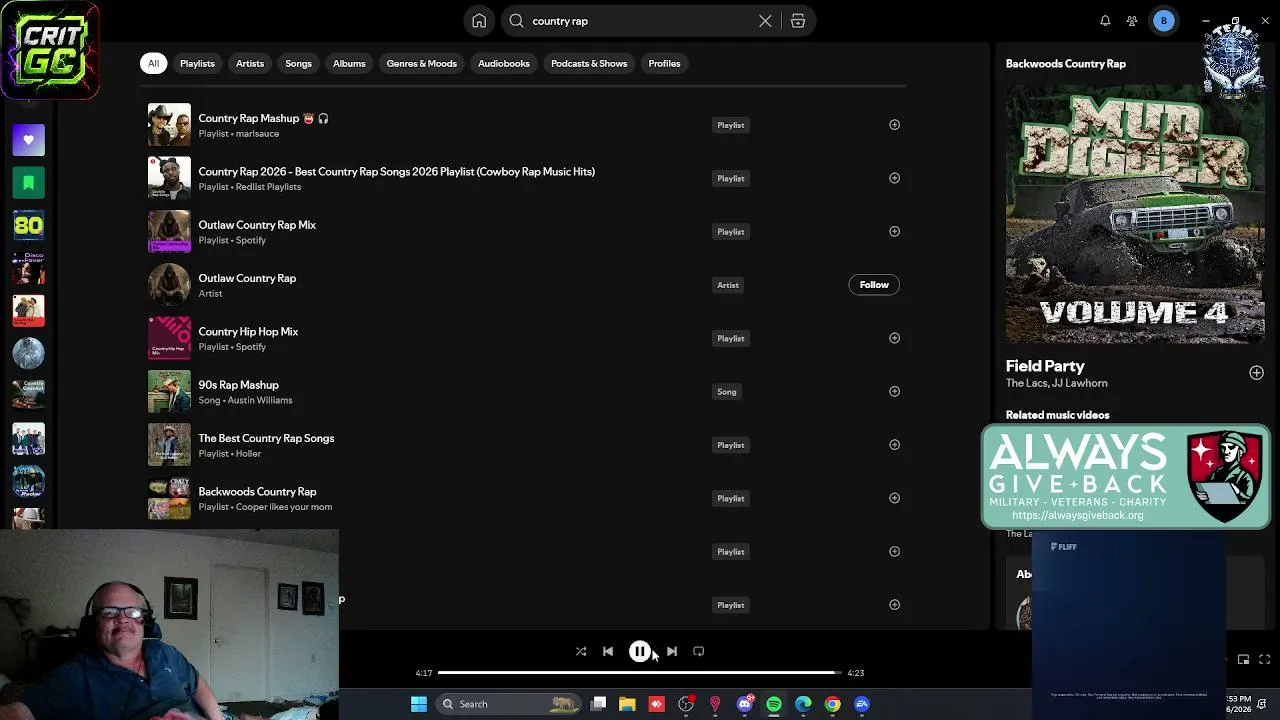
Task: Open Discord from the taskbar
Action: click(x=744, y=704)
